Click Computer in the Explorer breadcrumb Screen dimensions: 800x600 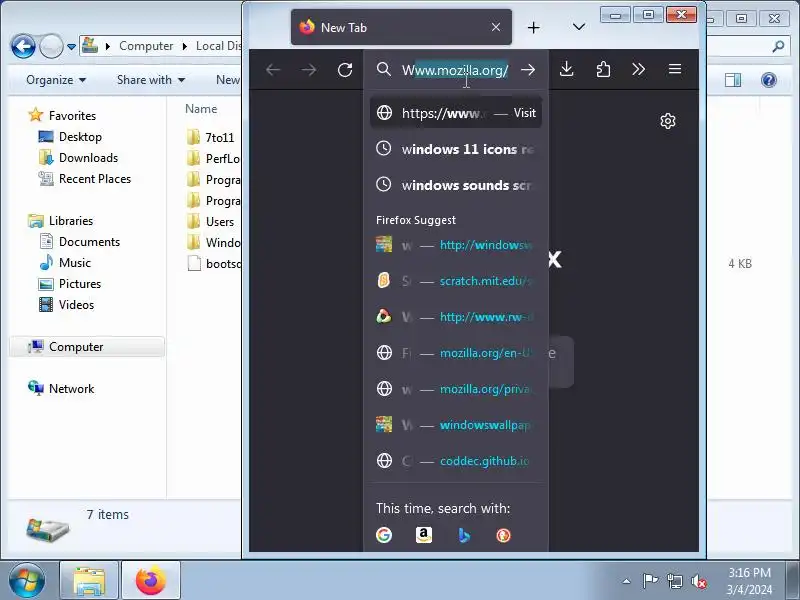point(146,46)
